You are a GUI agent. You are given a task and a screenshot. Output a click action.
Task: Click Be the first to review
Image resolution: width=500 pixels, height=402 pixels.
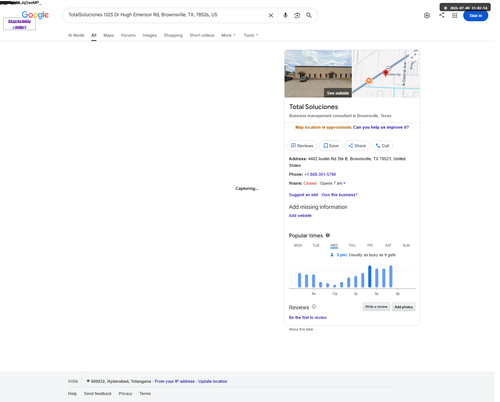click(x=308, y=318)
